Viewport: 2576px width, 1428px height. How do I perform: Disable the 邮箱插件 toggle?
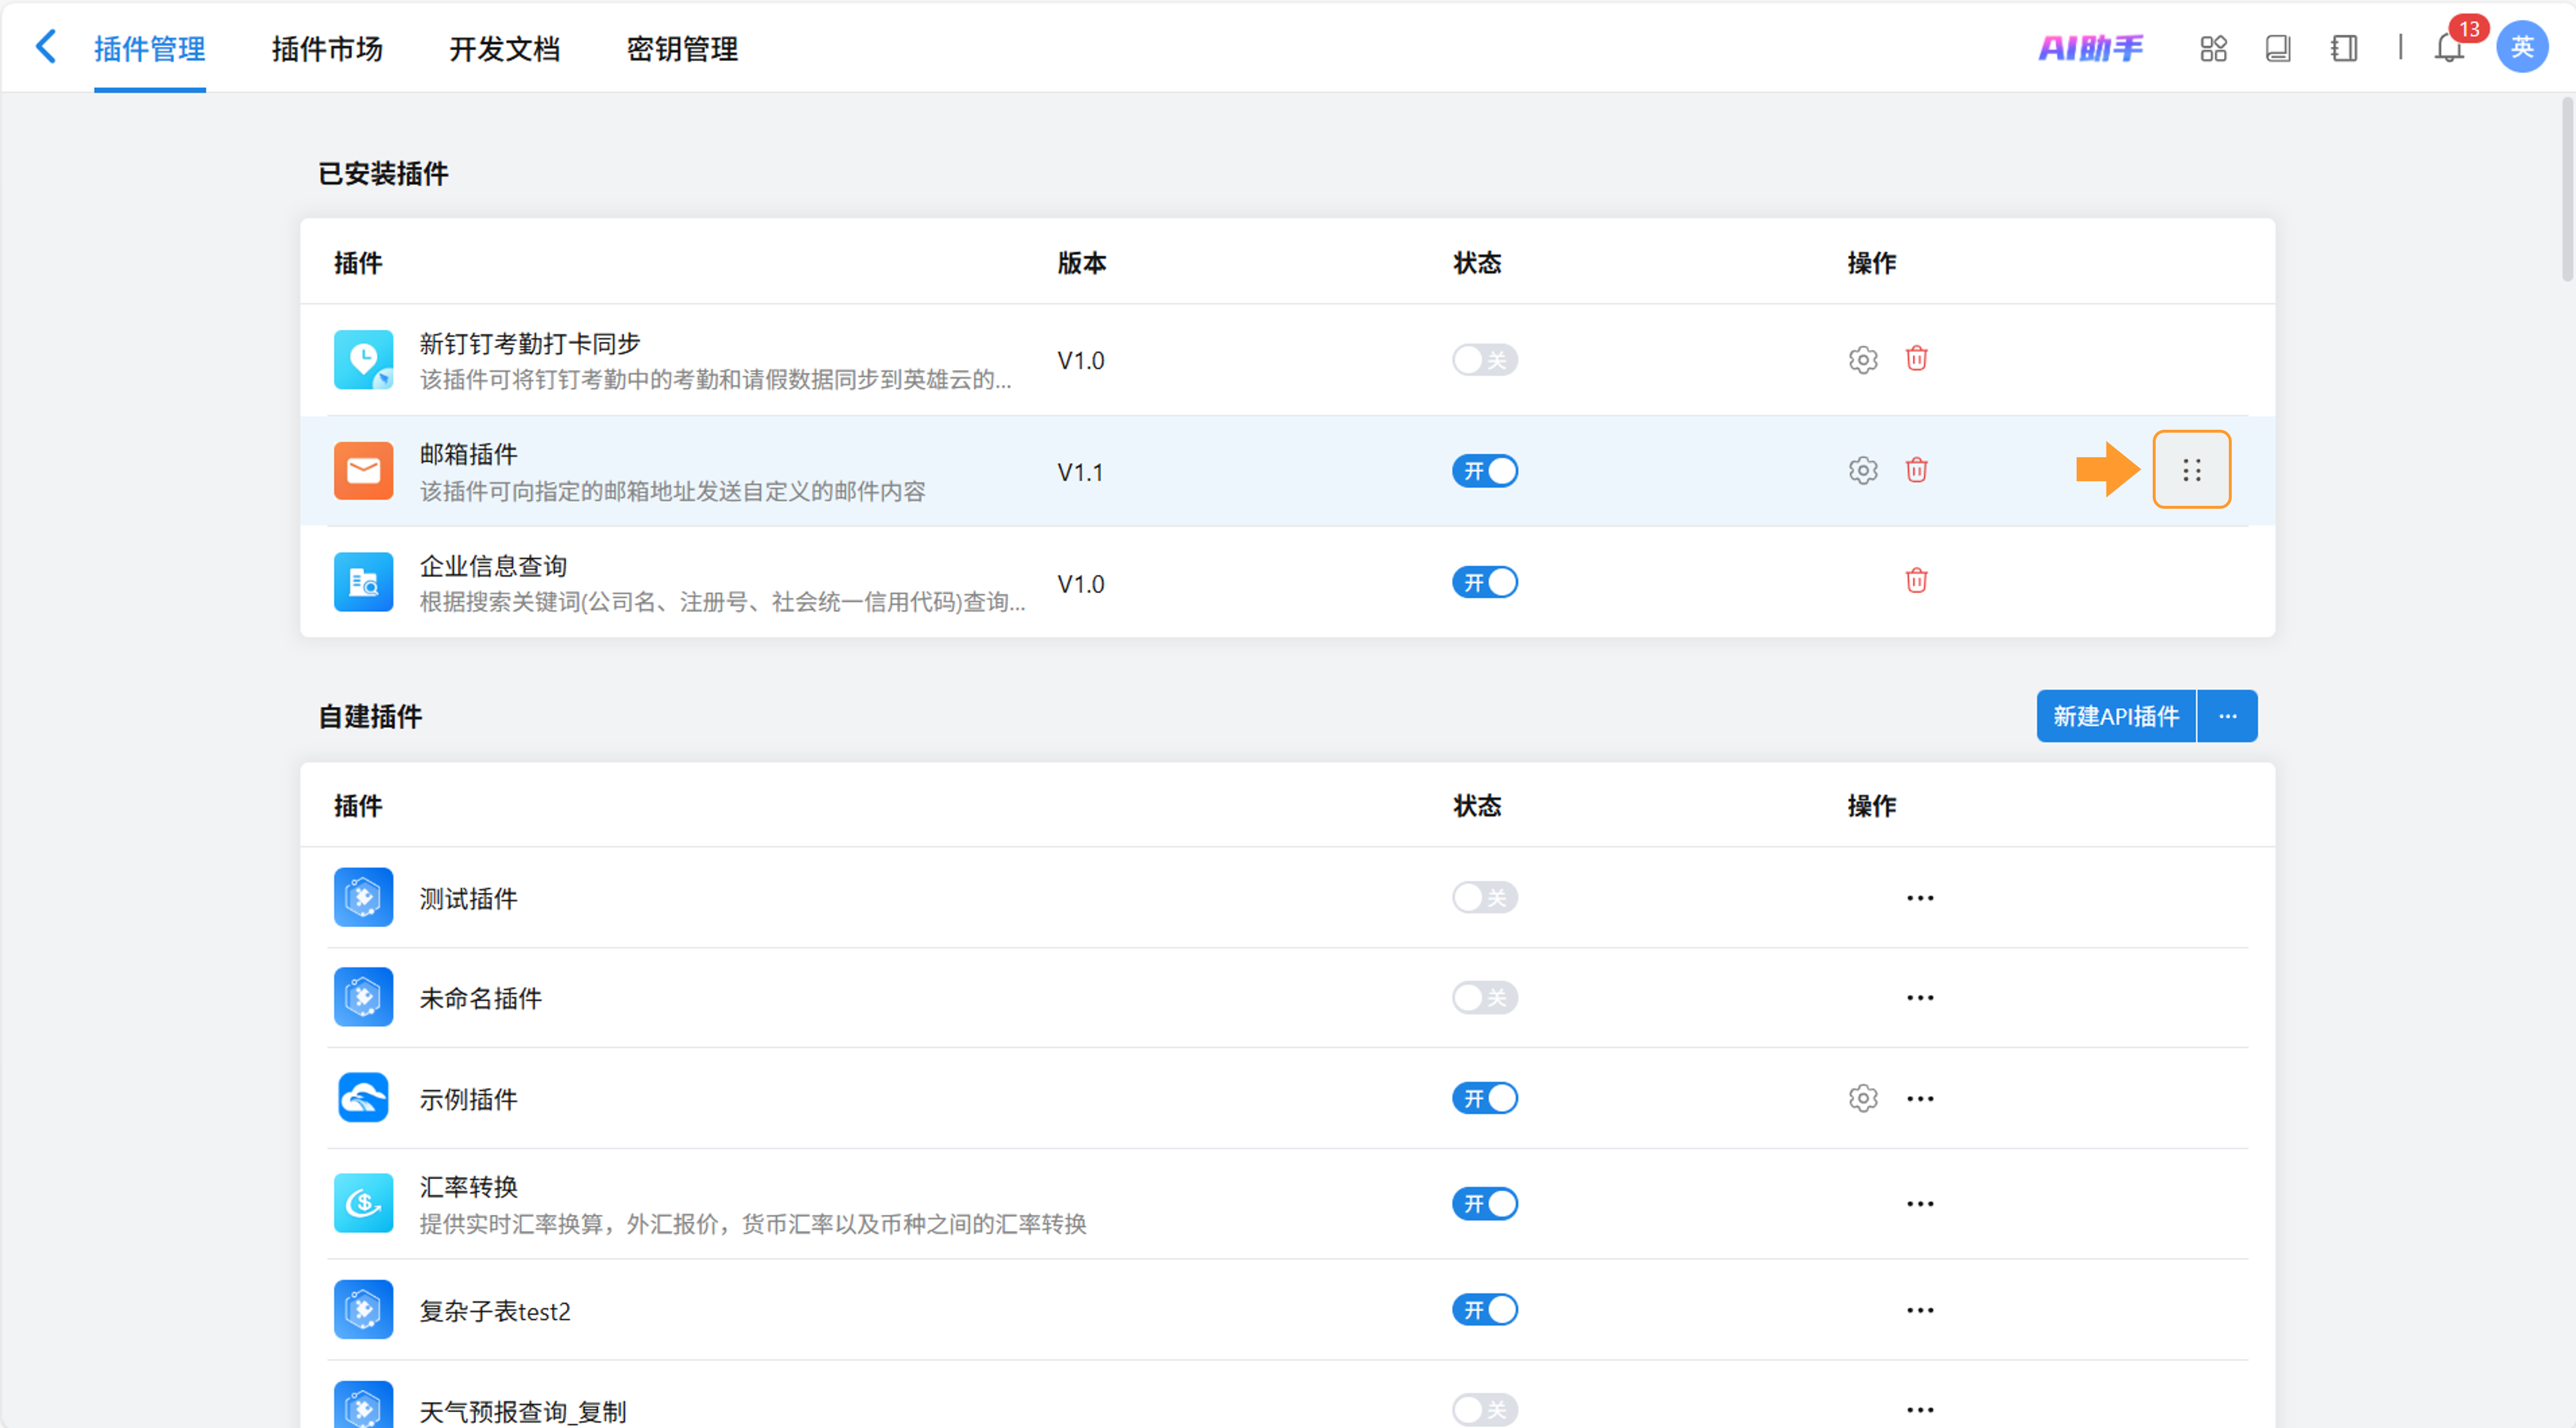(1484, 471)
